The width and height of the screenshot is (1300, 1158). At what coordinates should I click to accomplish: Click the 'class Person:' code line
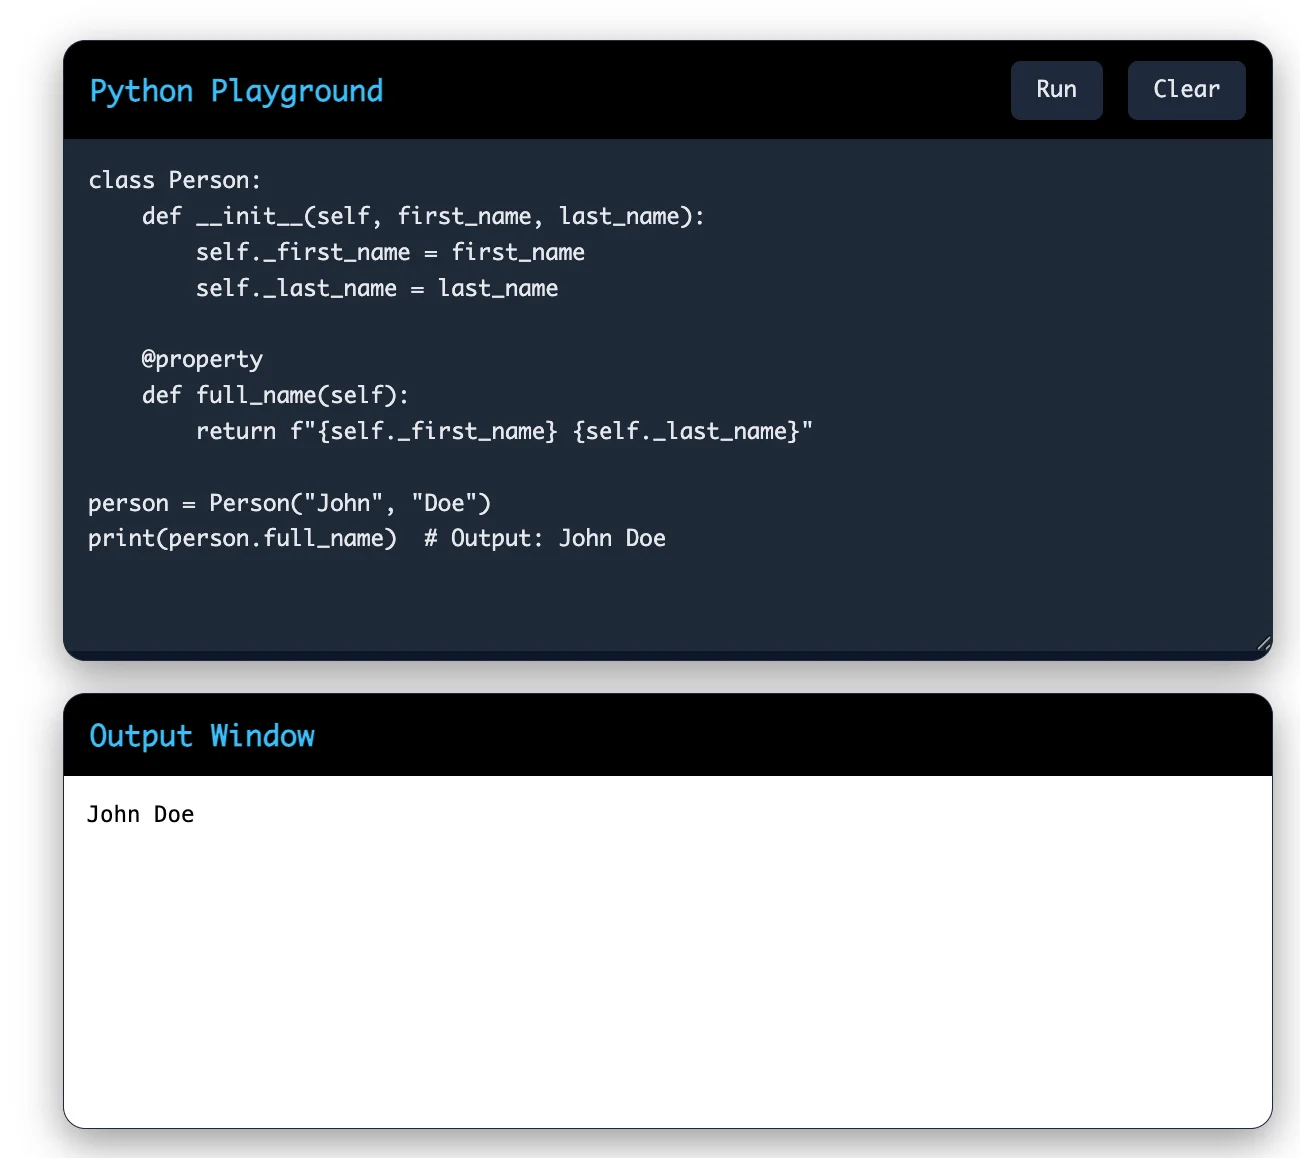tap(175, 180)
